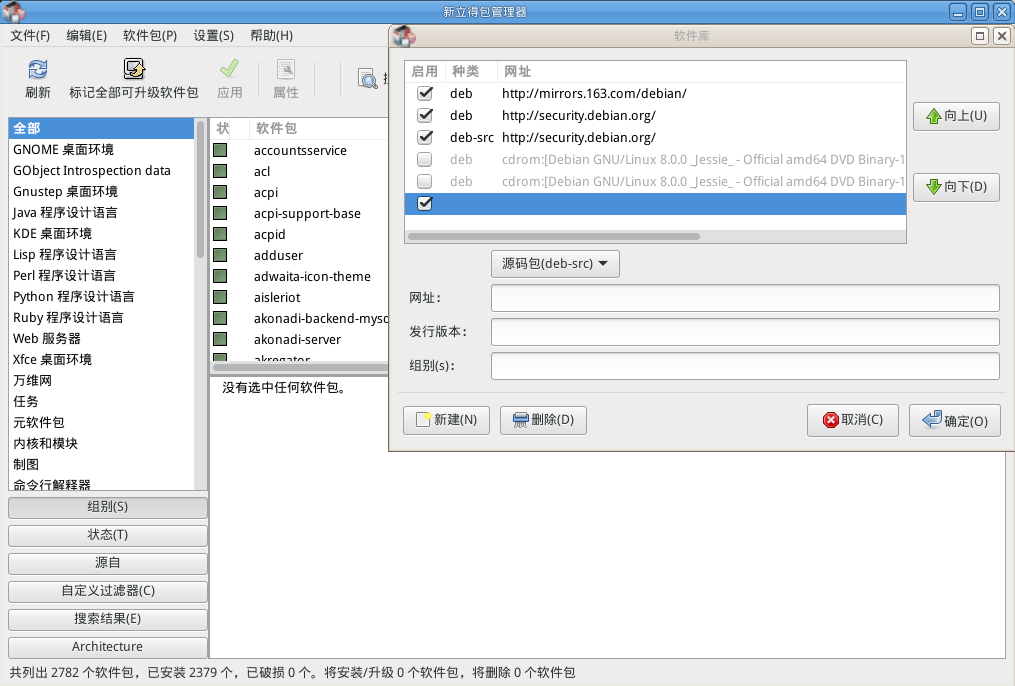Select Web 服务器 category
Screen dimensions: 1015x686
(101, 338)
